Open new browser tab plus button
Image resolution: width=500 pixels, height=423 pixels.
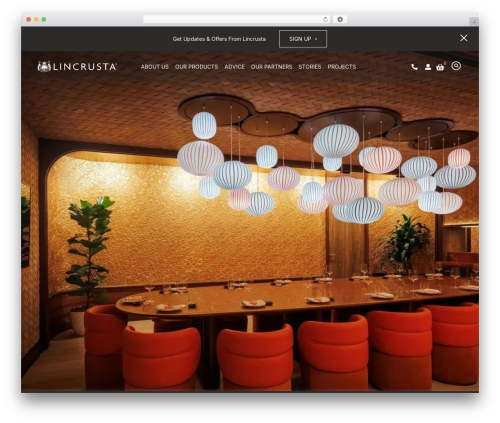click(474, 22)
